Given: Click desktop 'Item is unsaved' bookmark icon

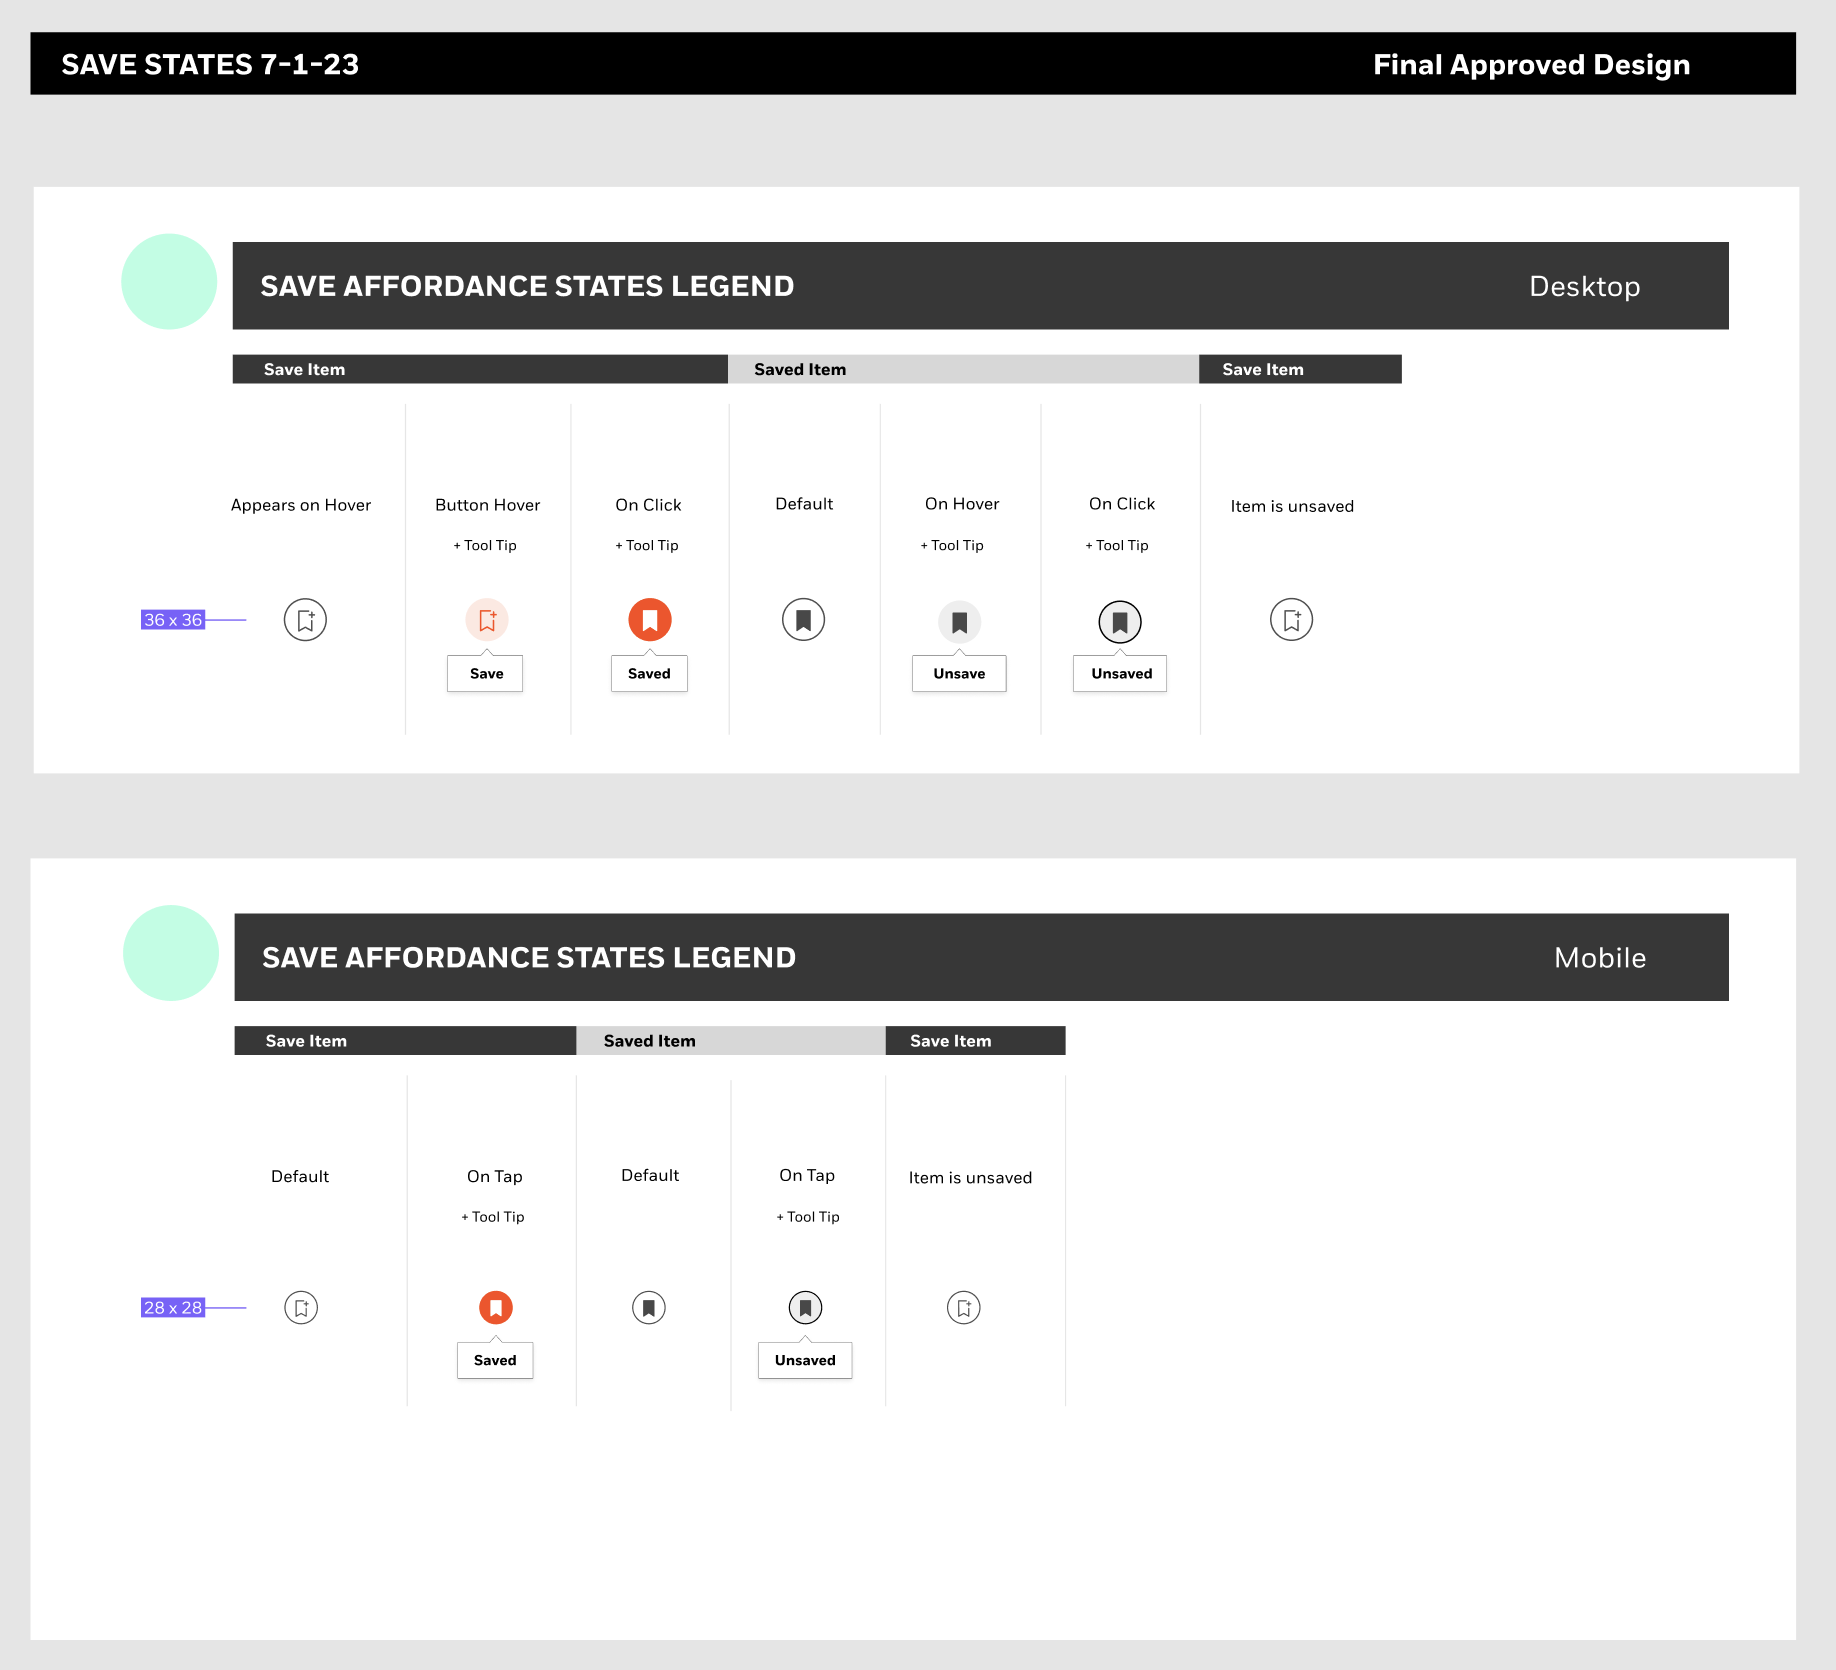Looking at the screenshot, I should pos(1291,620).
